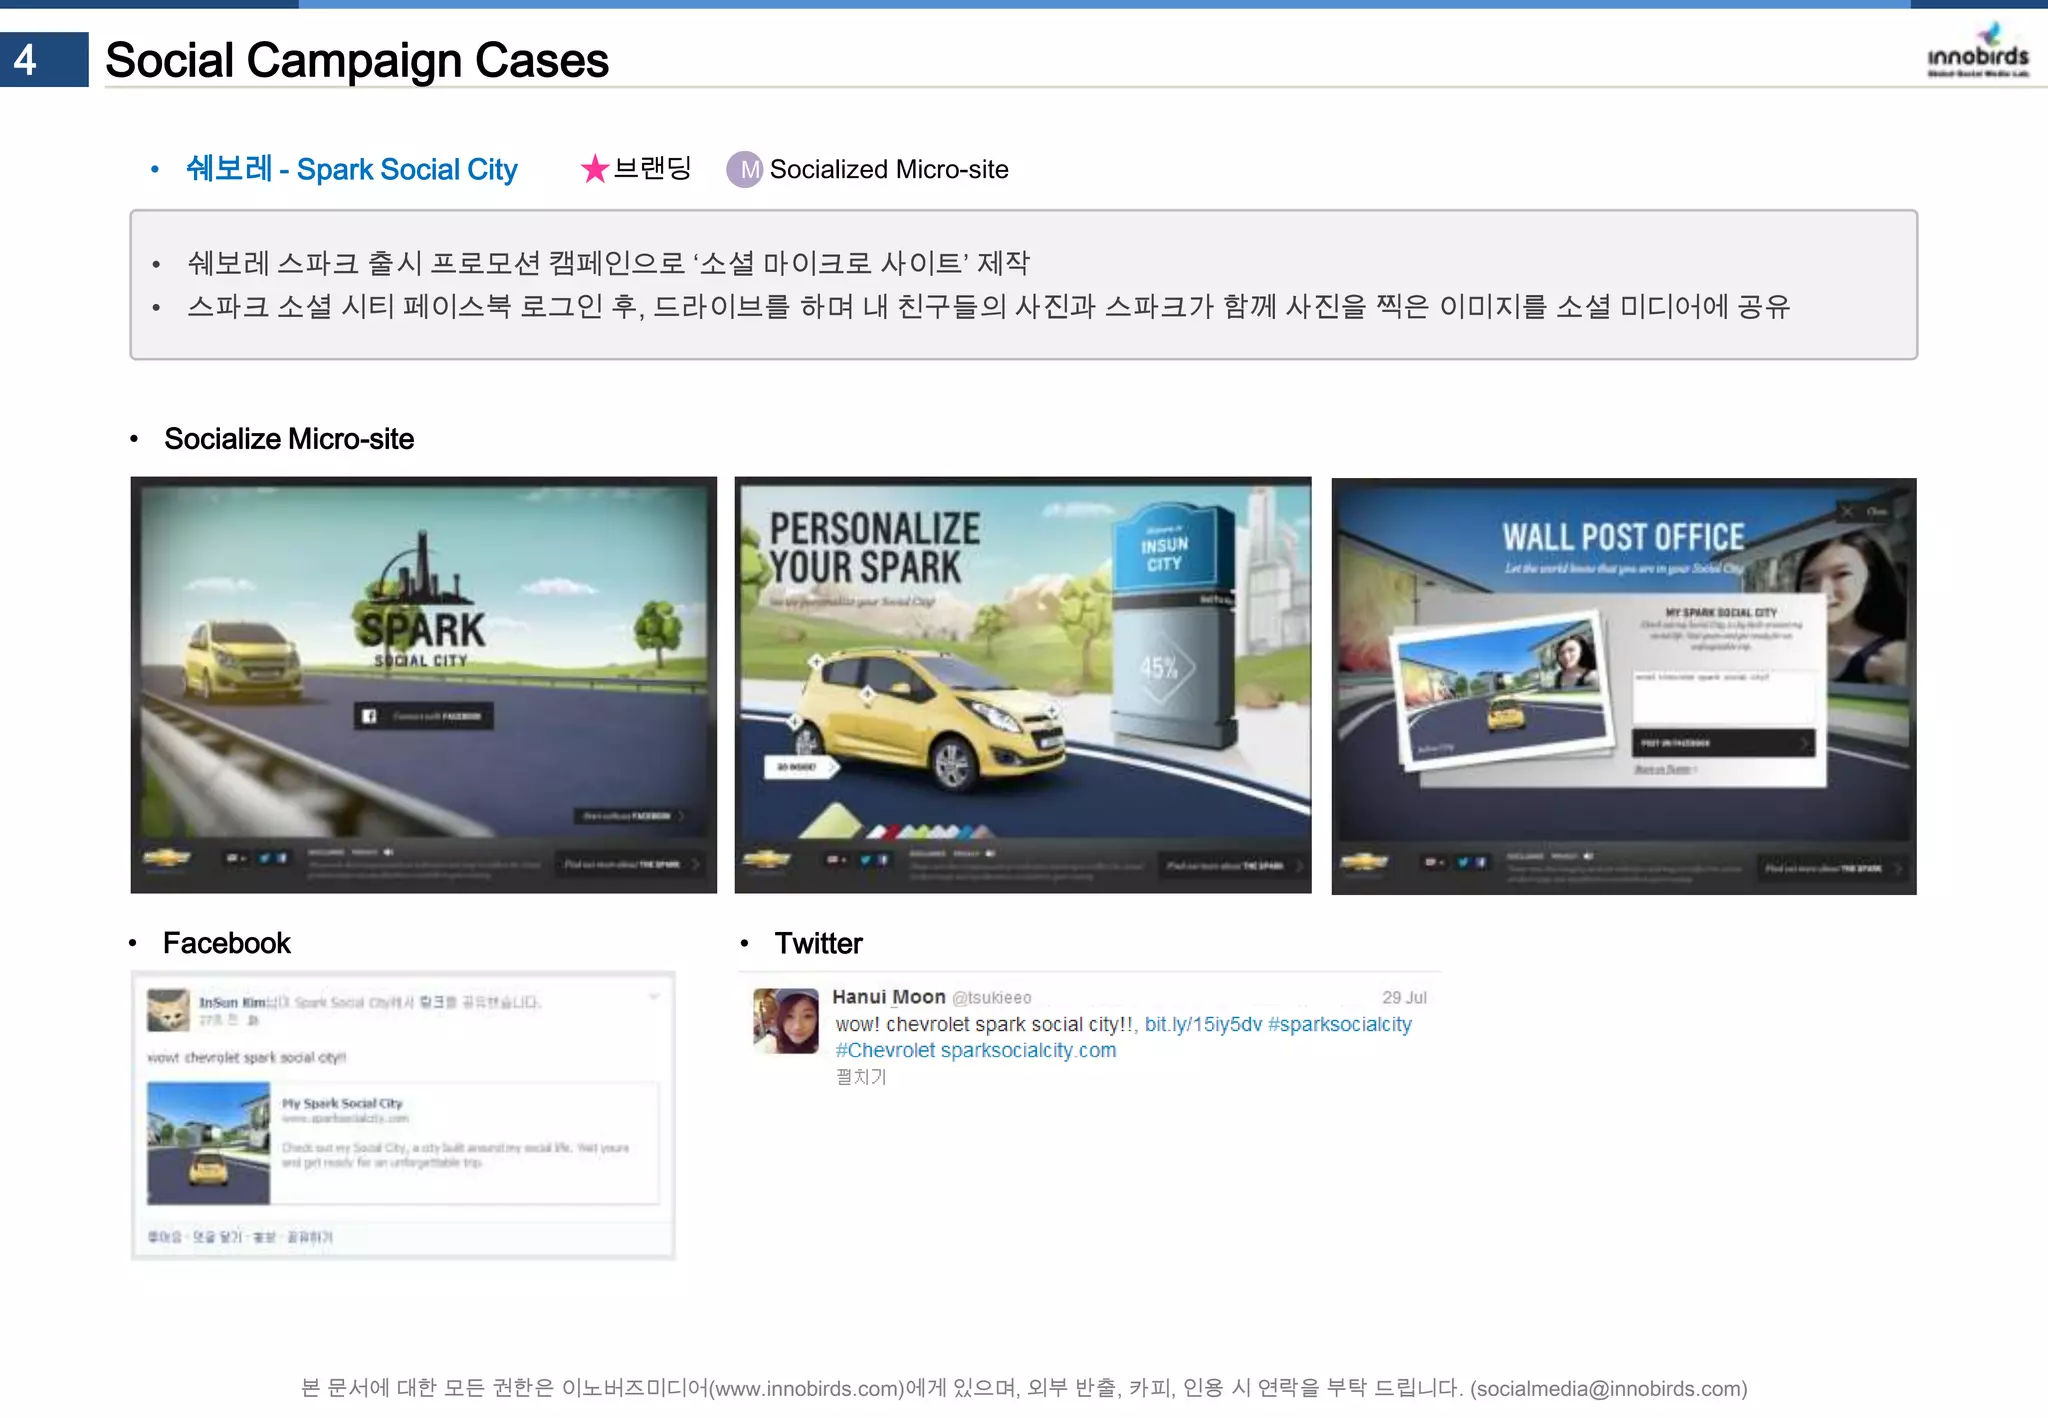The image size is (2048, 1418).
Task: Click the pink star branding icon
Action: pyautogui.click(x=595, y=169)
